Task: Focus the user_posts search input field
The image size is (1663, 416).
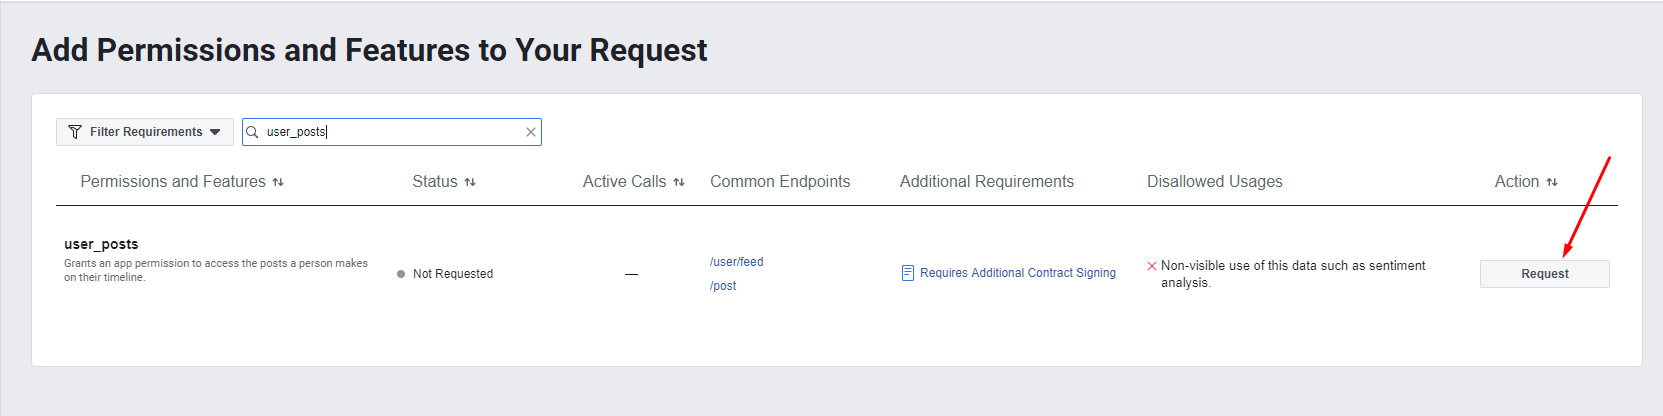Action: [392, 132]
